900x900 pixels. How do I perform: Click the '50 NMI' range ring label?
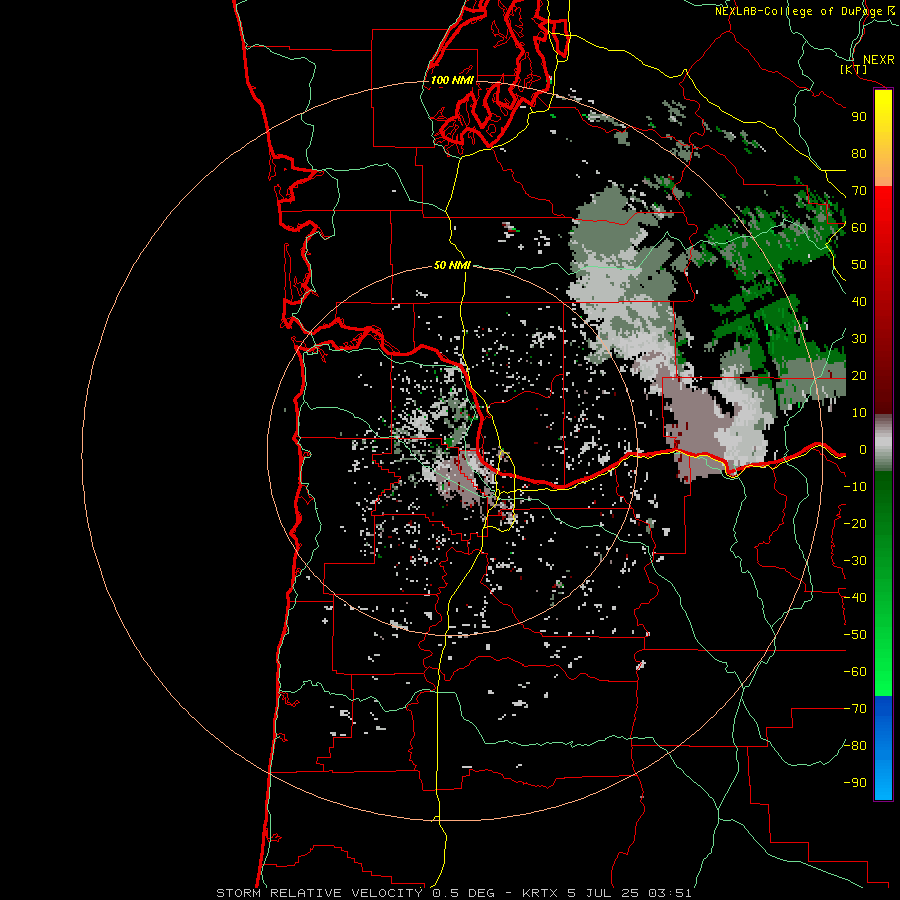tap(452, 265)
